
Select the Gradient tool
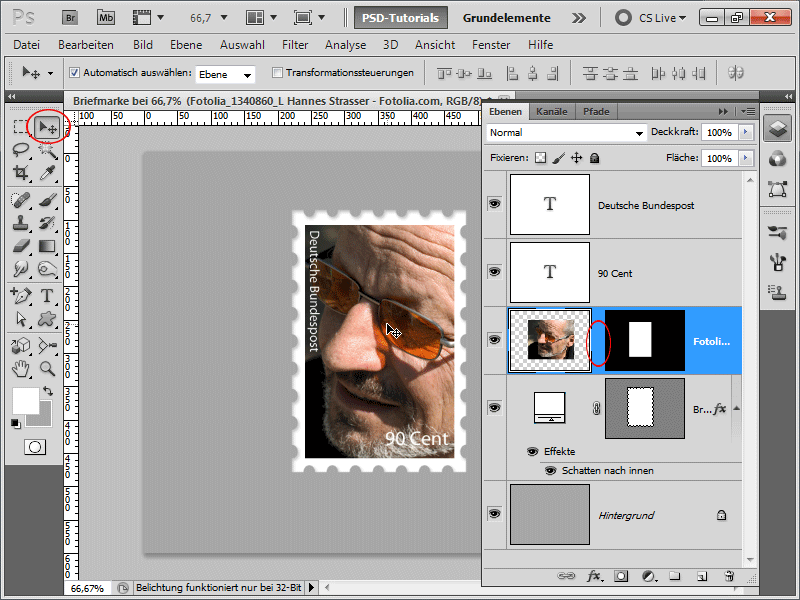point(47,246)
